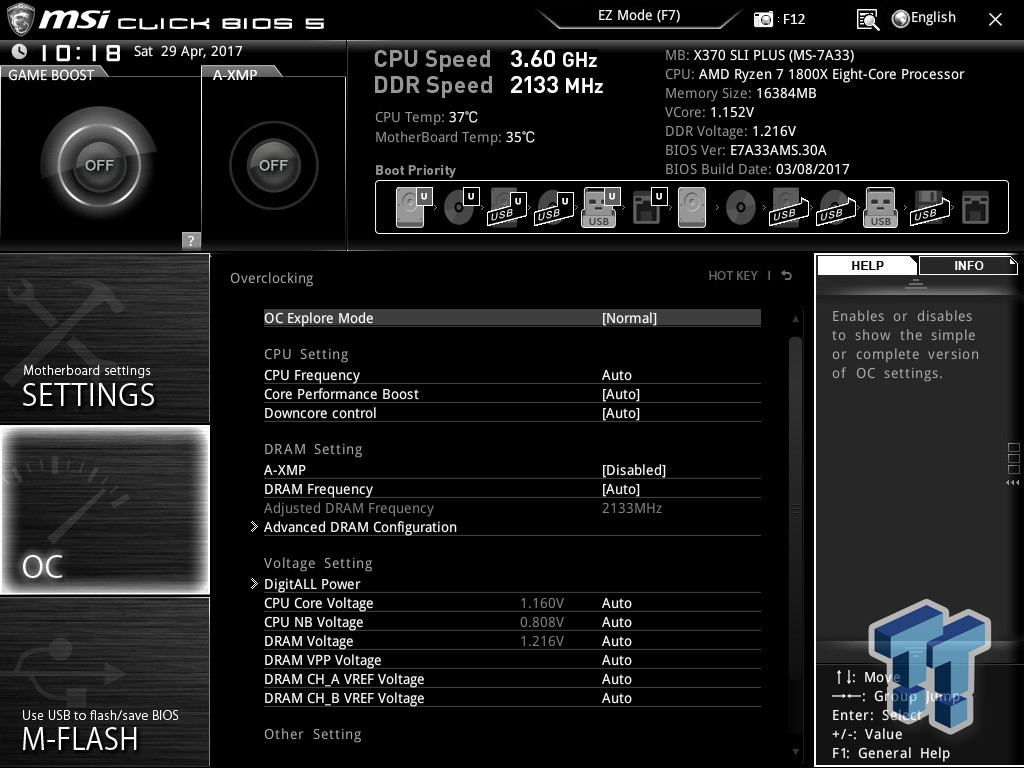
Task: Click the "Adjusted DRAM Frequency" row
Action: point(512,508)
